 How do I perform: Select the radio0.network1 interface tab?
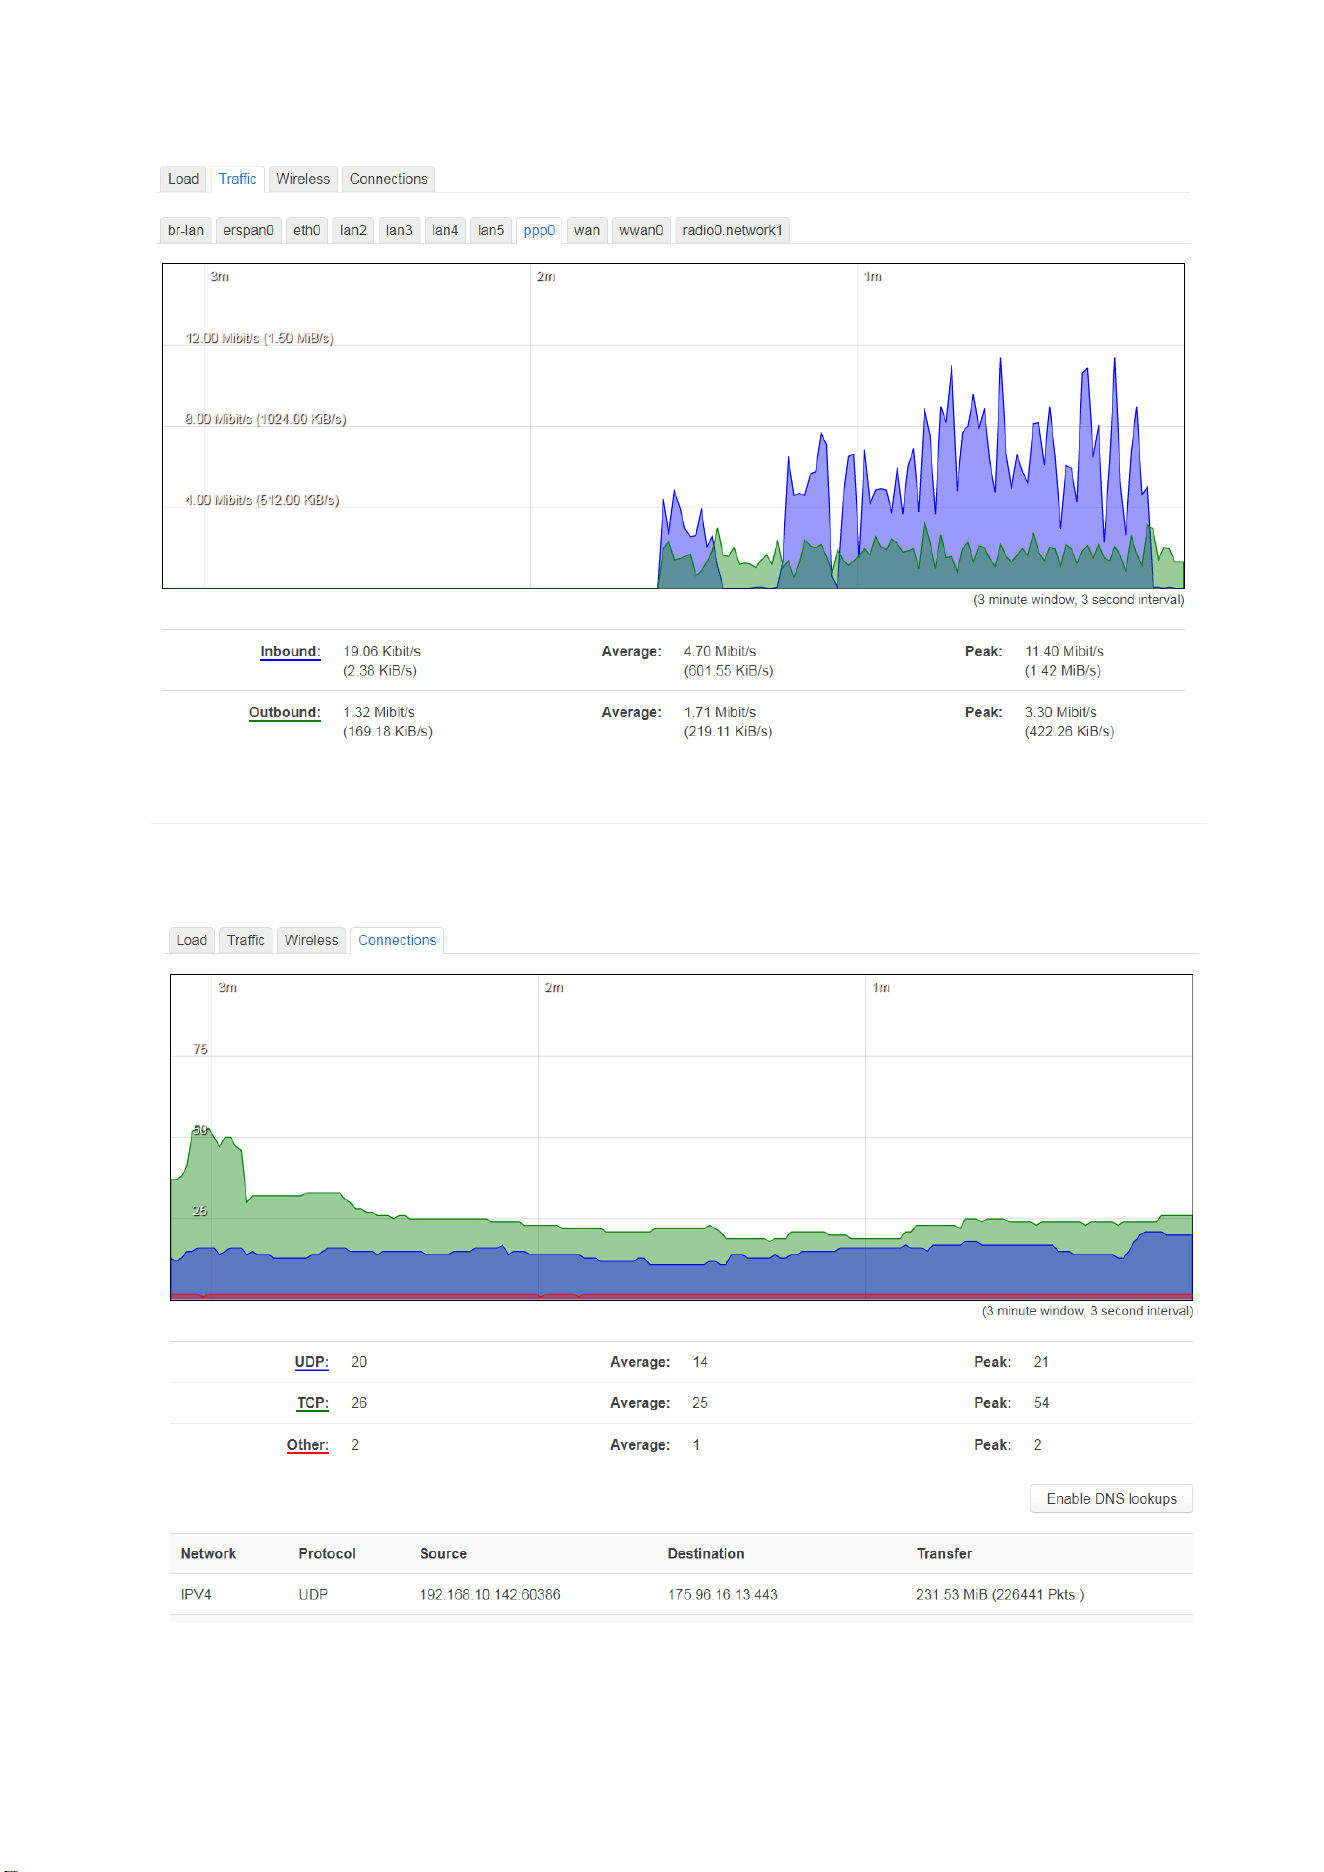(733, 230)
